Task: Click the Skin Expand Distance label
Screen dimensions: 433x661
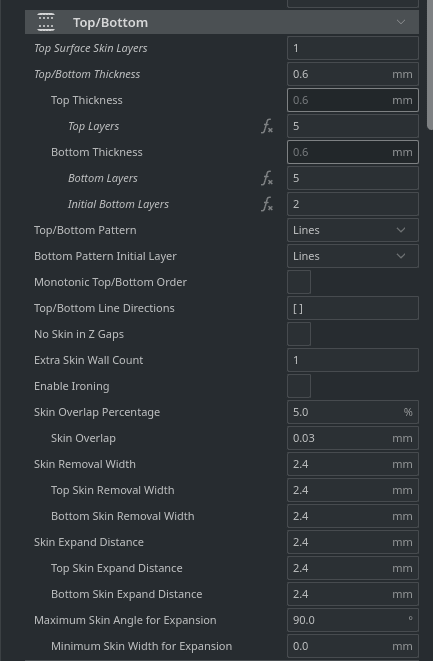Action: (x=89, y=542)
